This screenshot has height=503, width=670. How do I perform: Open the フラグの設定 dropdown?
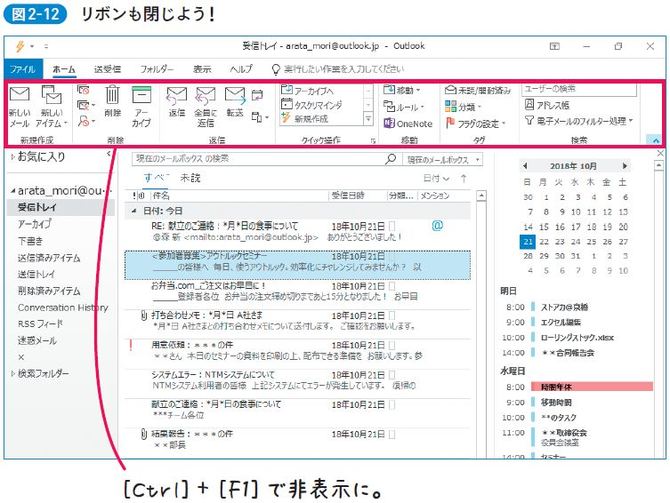pyautogui.click(x=476, y=124)
